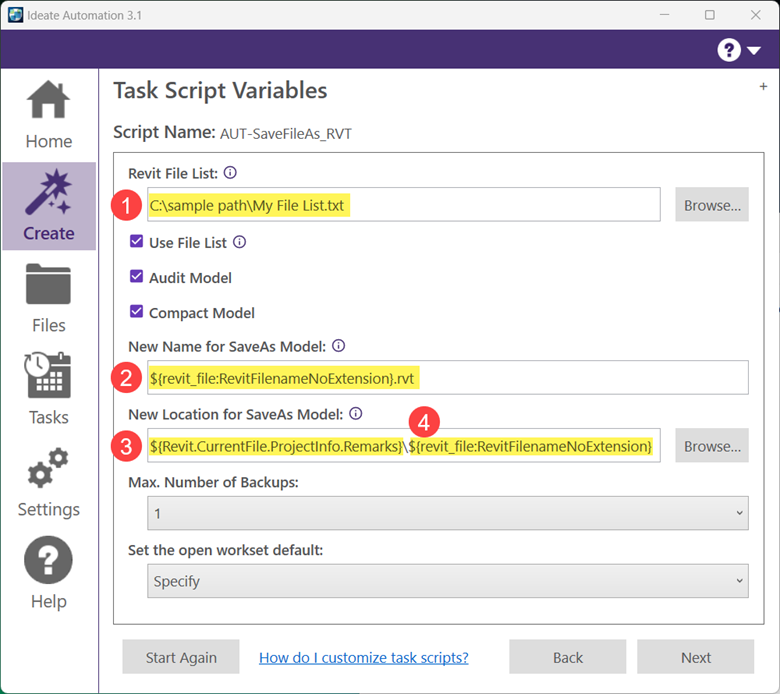Click the info icon next to New Location for SaveAs Model
Viewport: 780px width, 694px height.
(x=356, y=413)
